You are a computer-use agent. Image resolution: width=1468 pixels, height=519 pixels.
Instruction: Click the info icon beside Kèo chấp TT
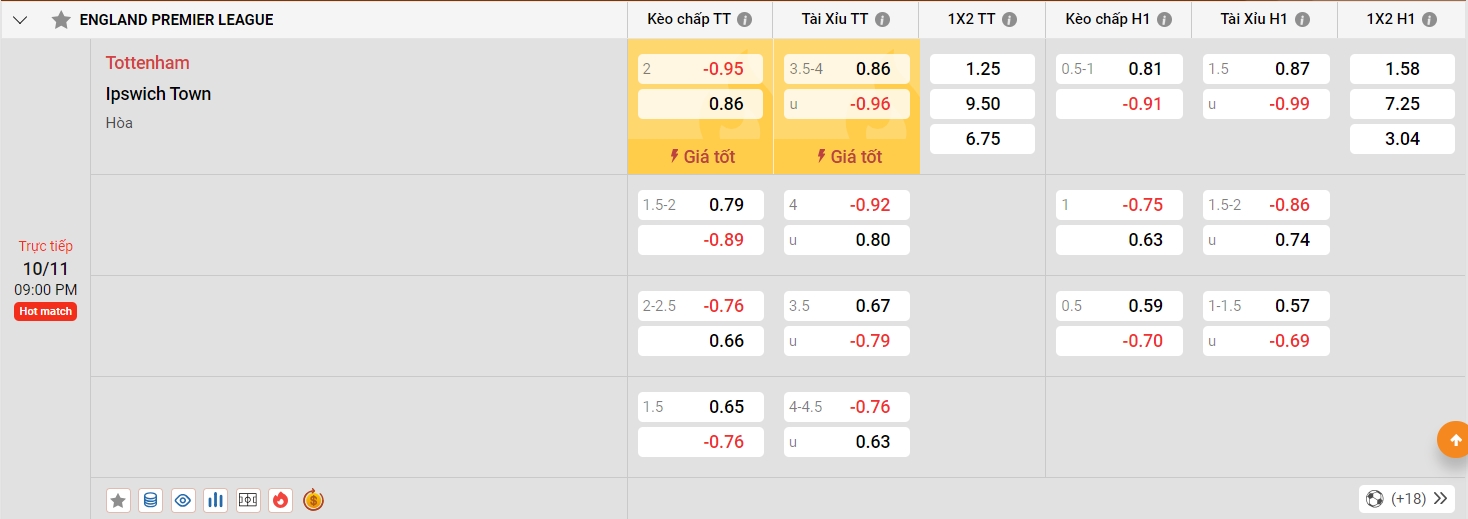(745, 20)
